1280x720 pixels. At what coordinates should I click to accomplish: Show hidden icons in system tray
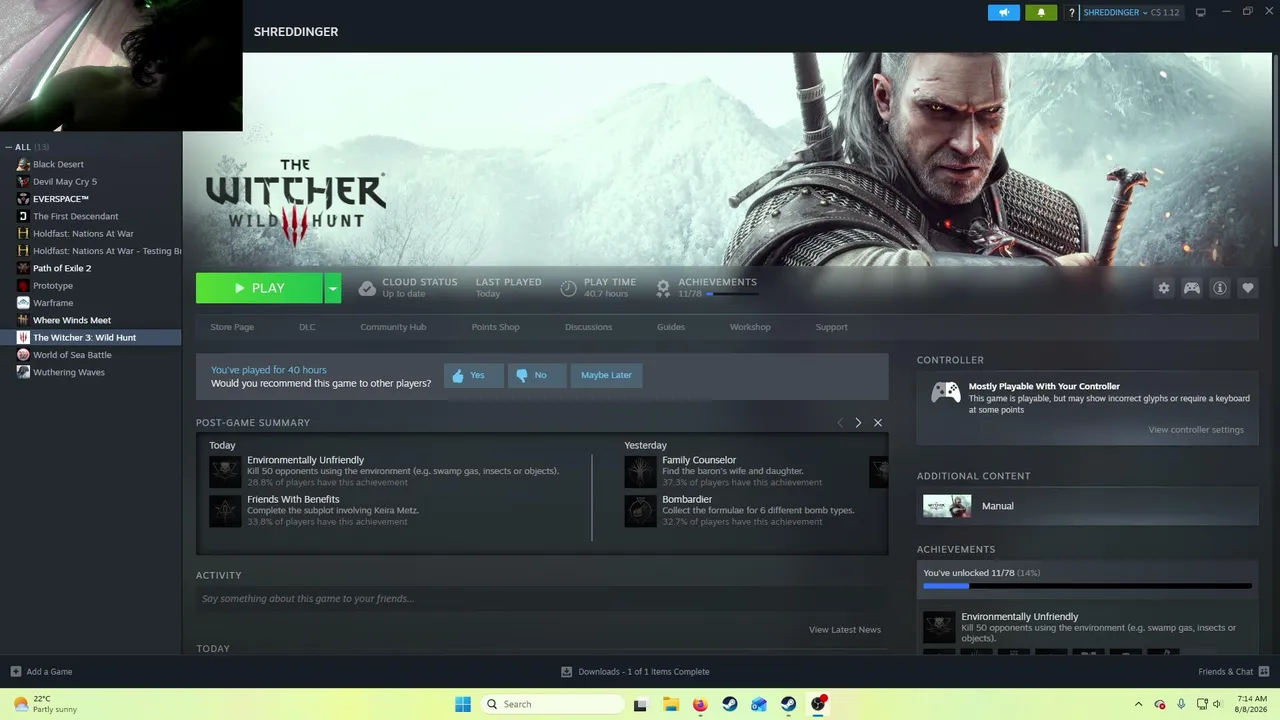coord(1138,704)
